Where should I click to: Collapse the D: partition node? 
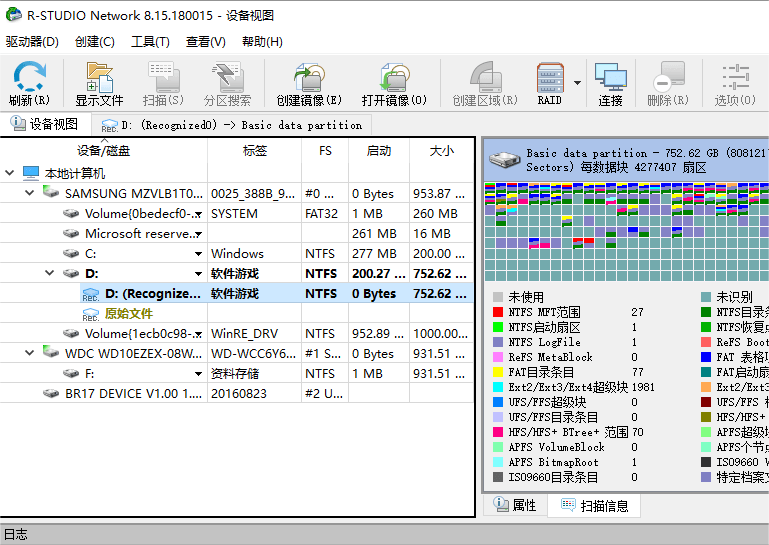50,273
